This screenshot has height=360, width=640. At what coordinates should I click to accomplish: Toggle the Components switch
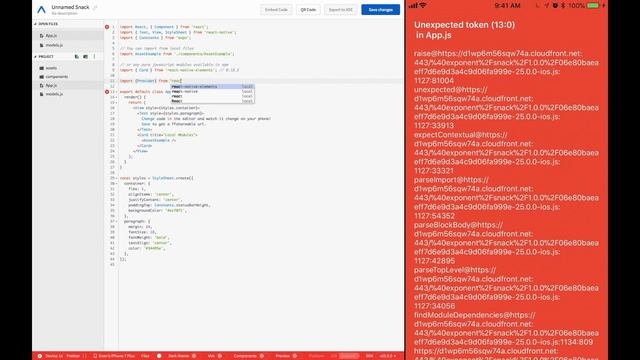click(262, 356)
